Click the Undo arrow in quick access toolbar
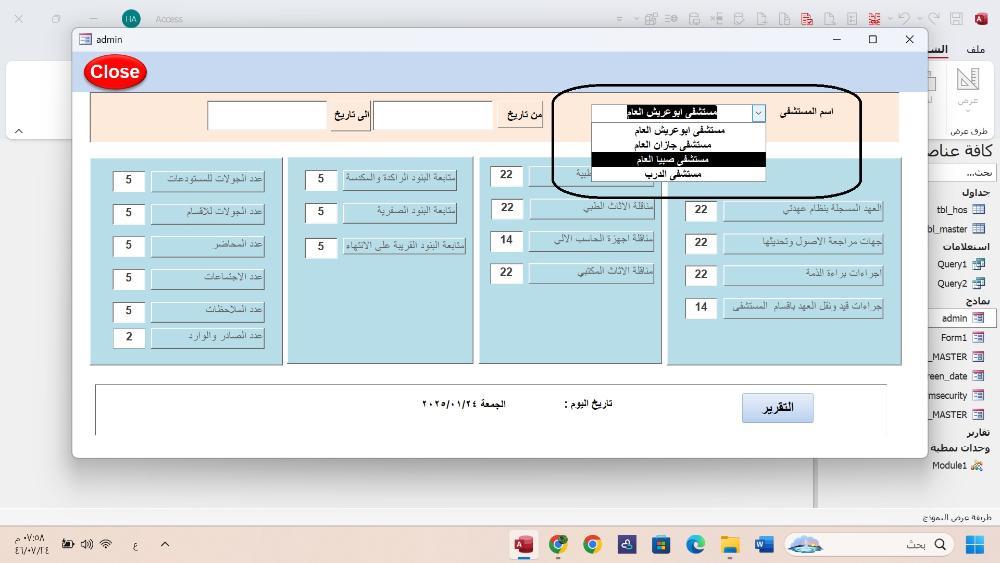This screenshot has height=563, width=1000. [x=903, y=18]
